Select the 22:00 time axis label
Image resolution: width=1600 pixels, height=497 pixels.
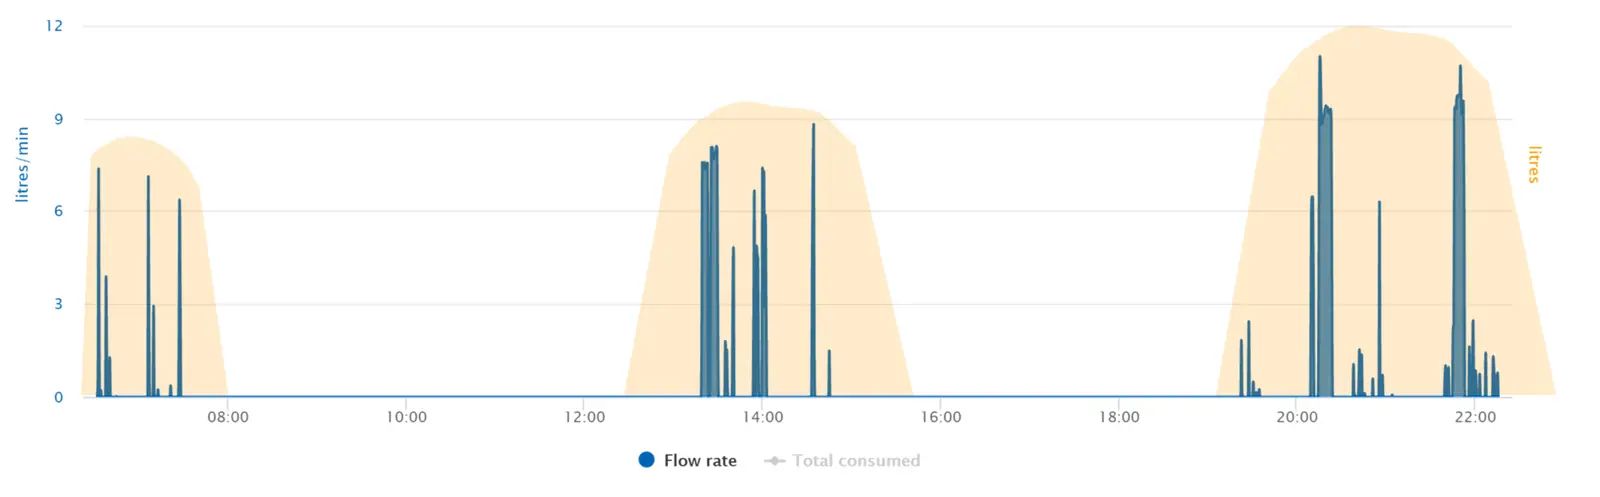1475,417
